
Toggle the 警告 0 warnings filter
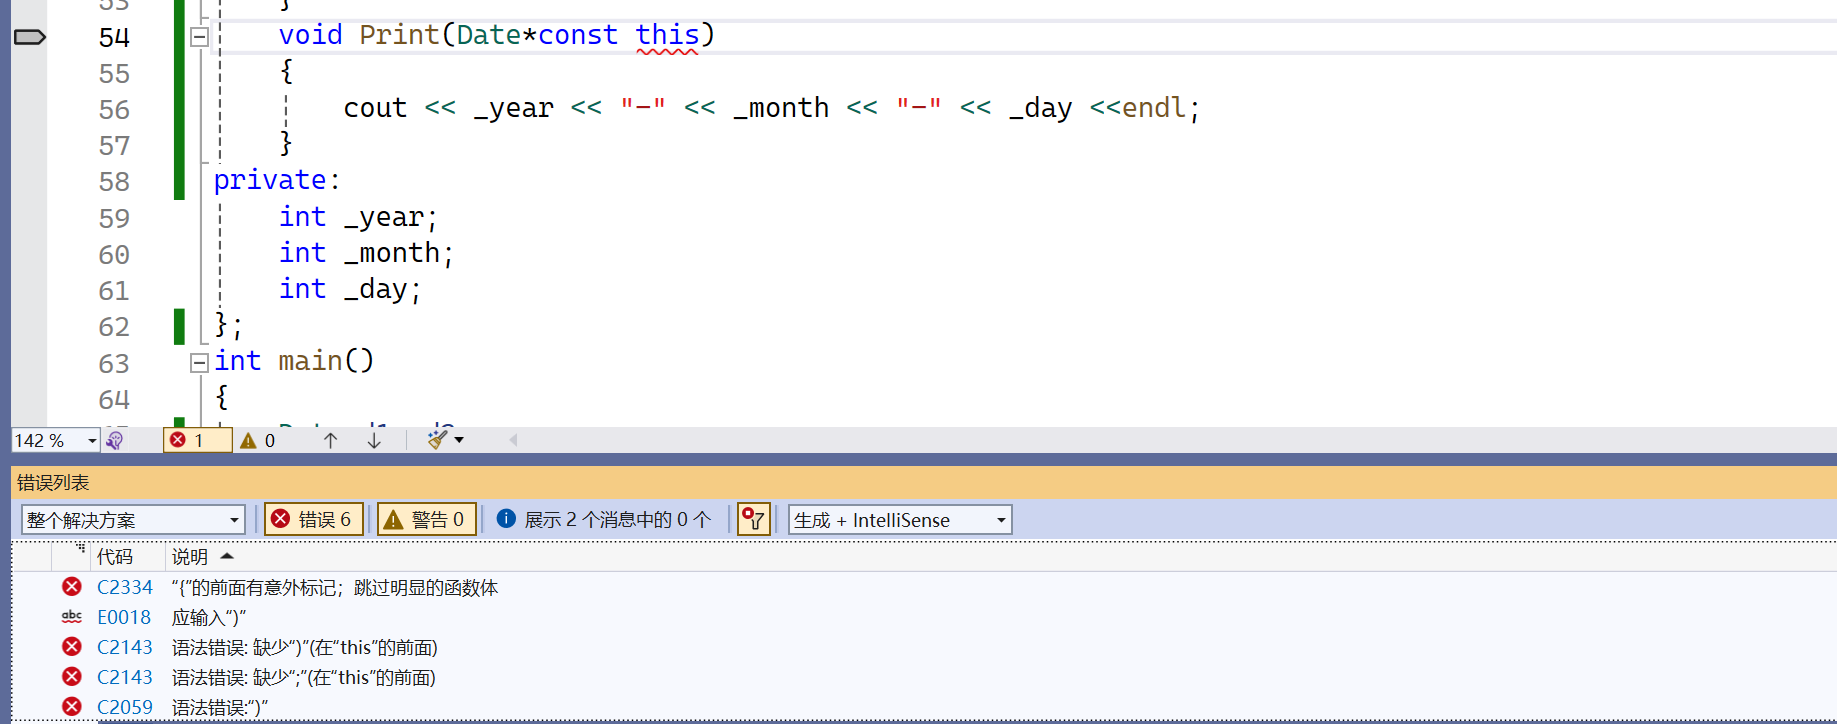click(x=425, y=519)
